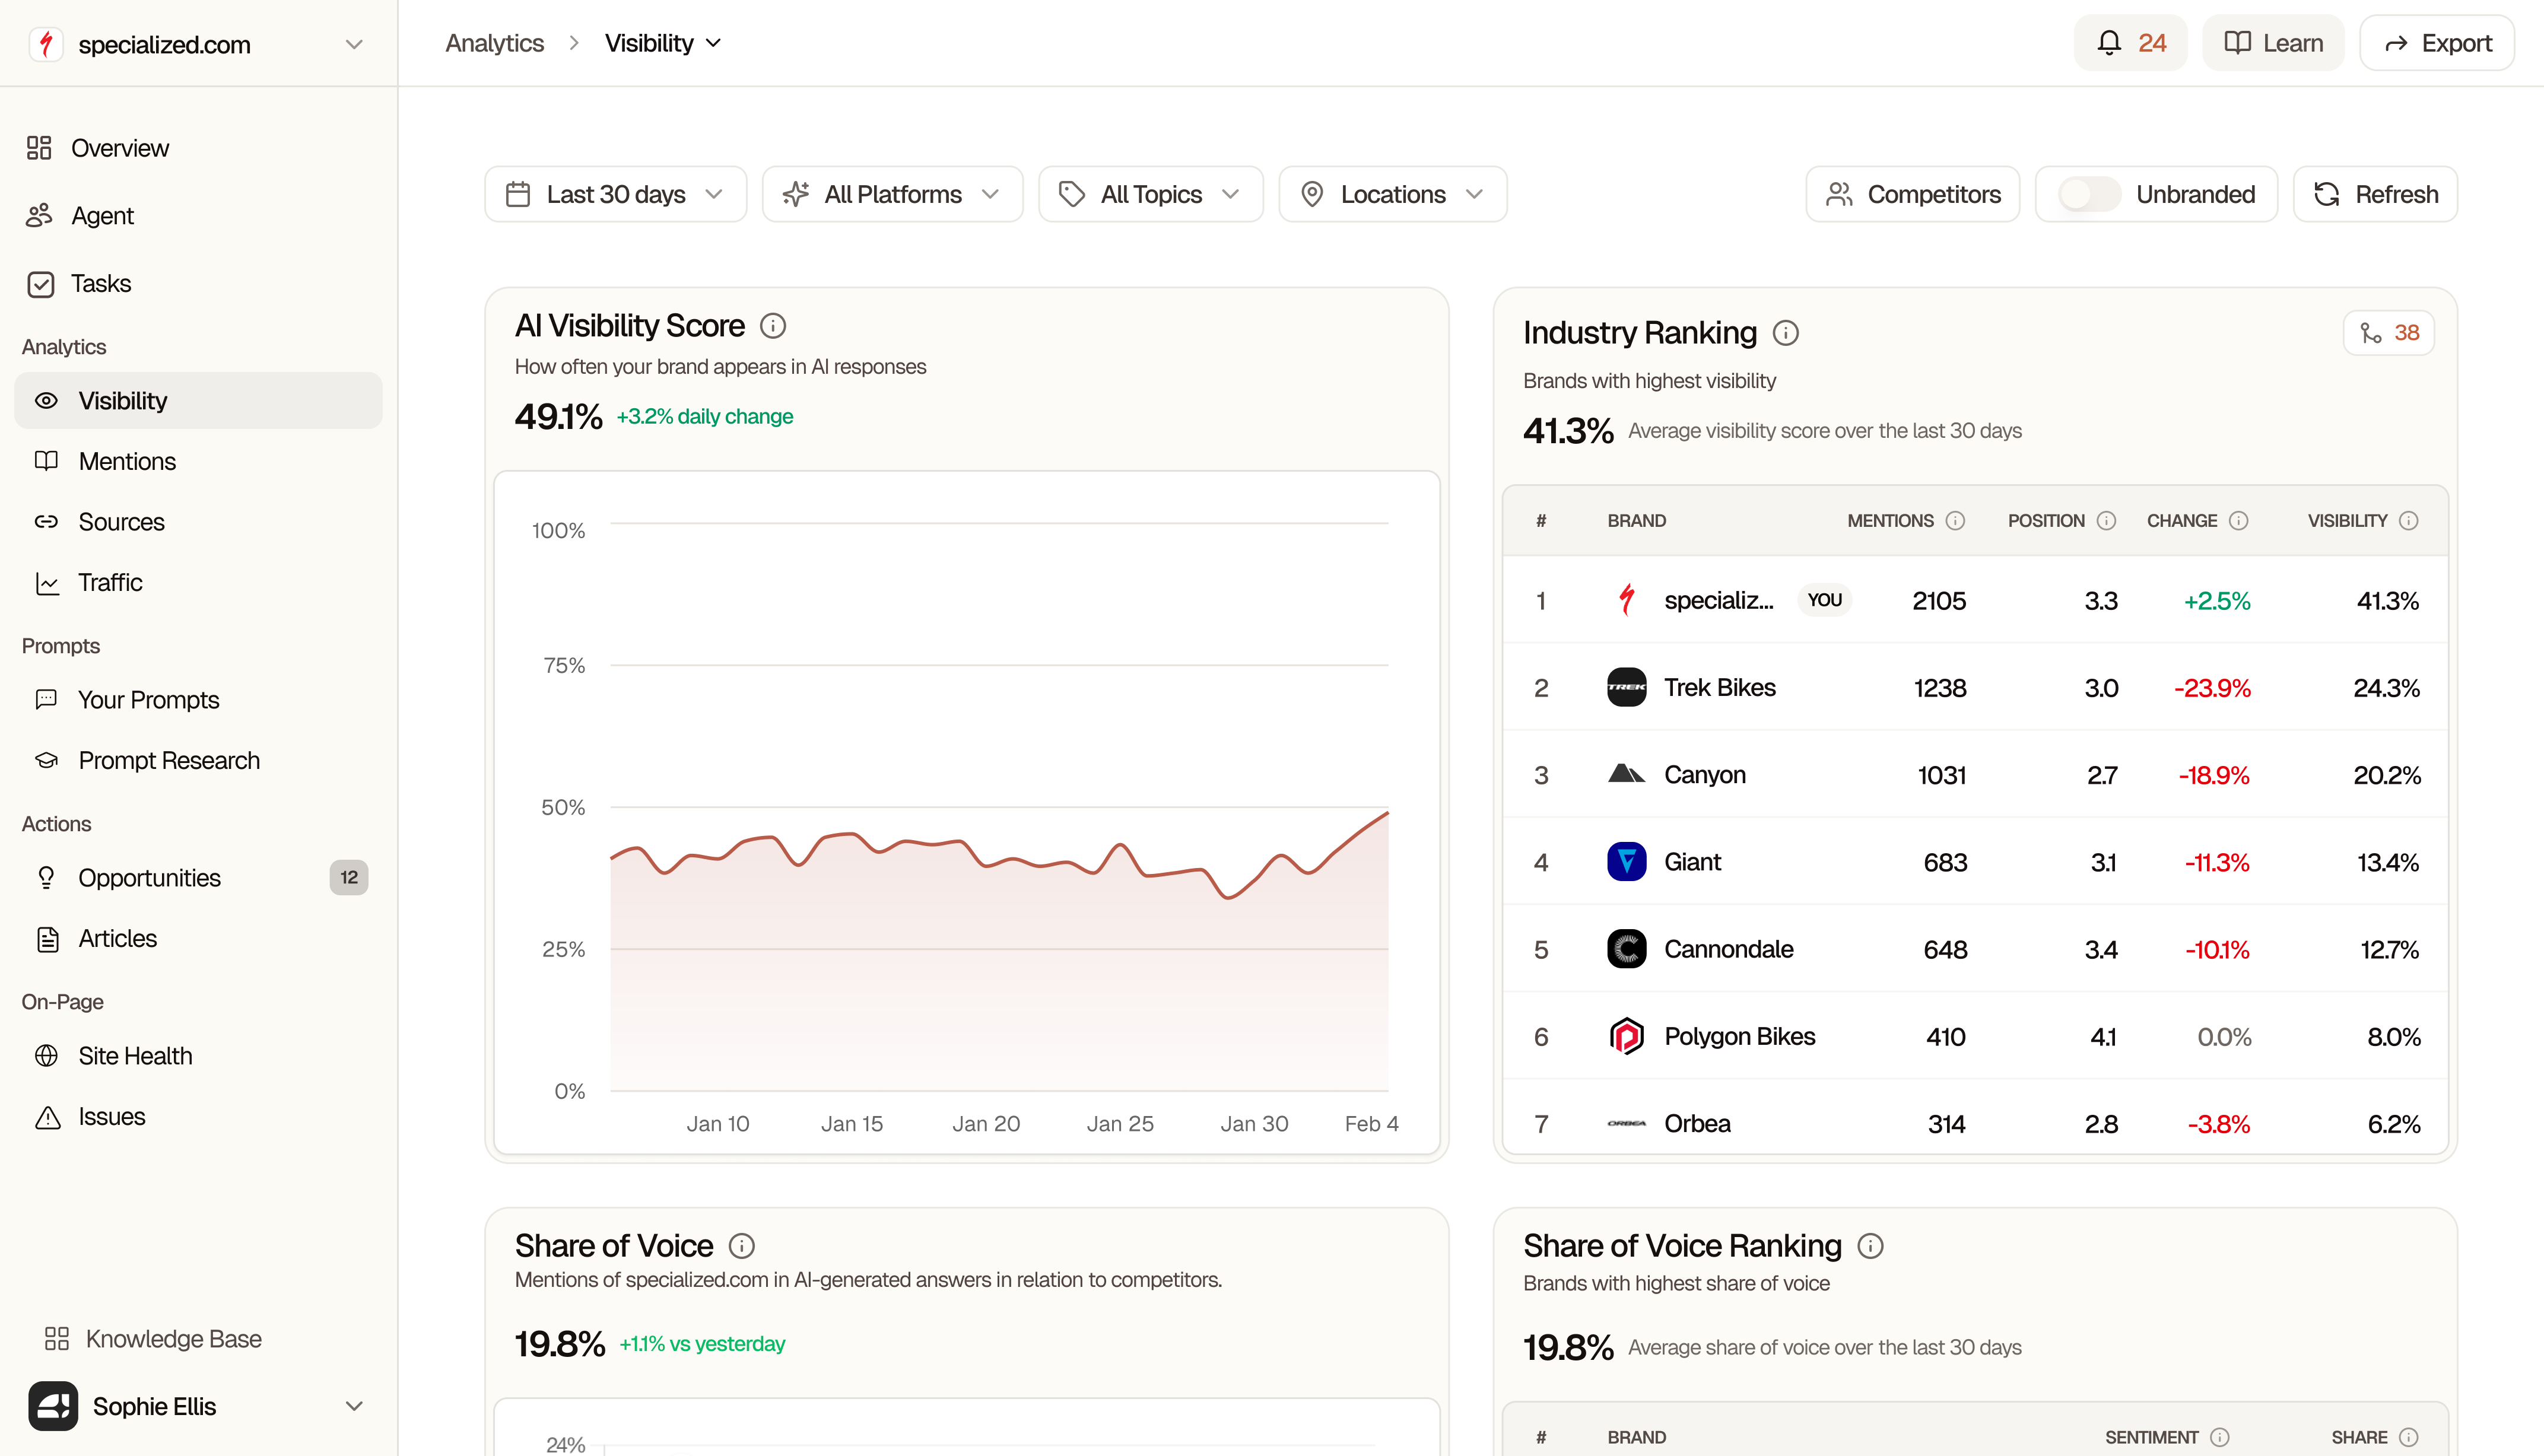Open Issues in the sidebar
The width and height of the screenshot is (2544, 1456).
pyautogui.click(x=198, y=1116)
